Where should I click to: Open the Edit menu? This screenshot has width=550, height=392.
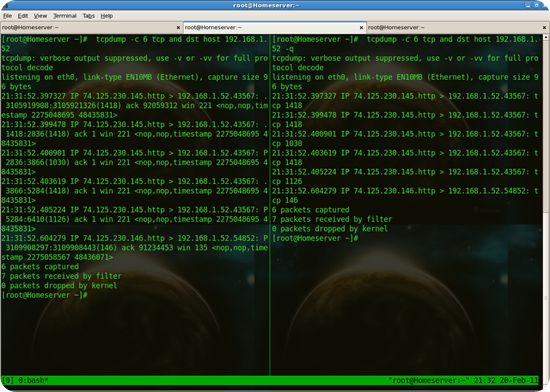(x=23, y=16)
